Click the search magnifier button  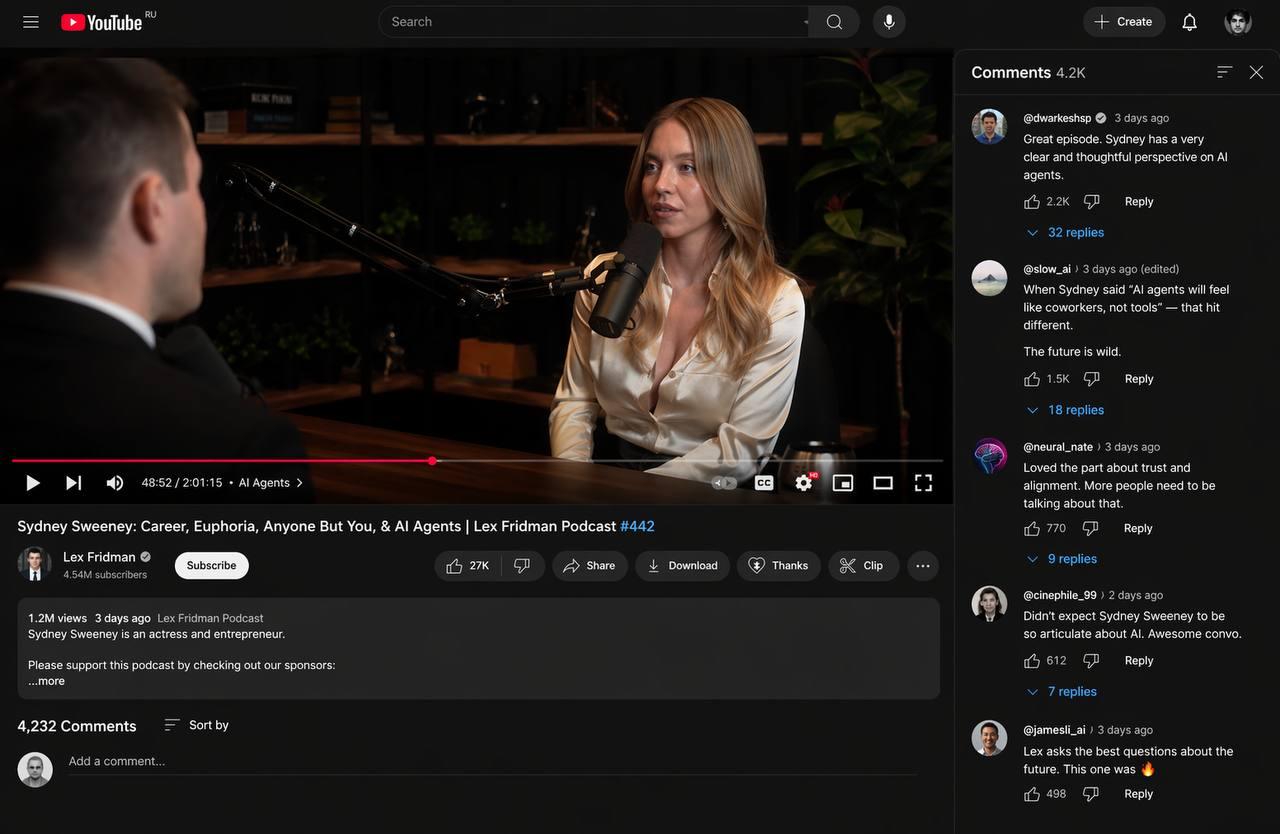click(x=834, y=22)
